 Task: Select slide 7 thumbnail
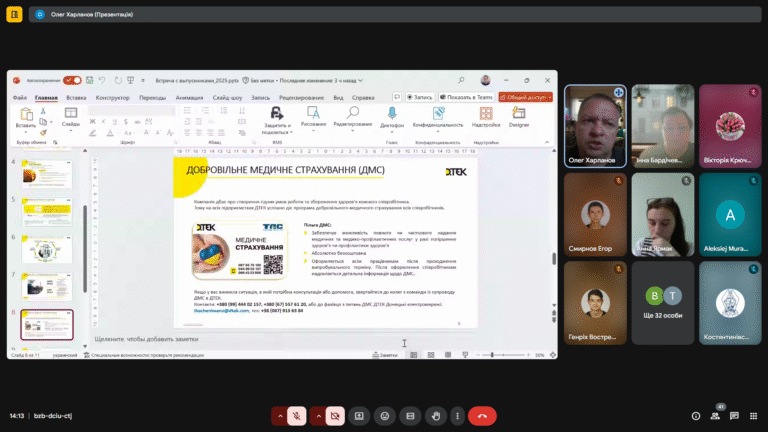pos(47,287)
